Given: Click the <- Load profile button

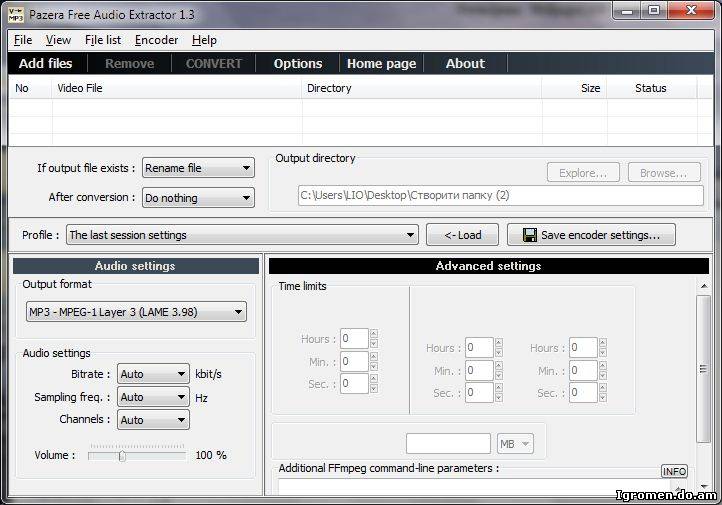Looking at the screenshot, I should (x=462, y=235).
